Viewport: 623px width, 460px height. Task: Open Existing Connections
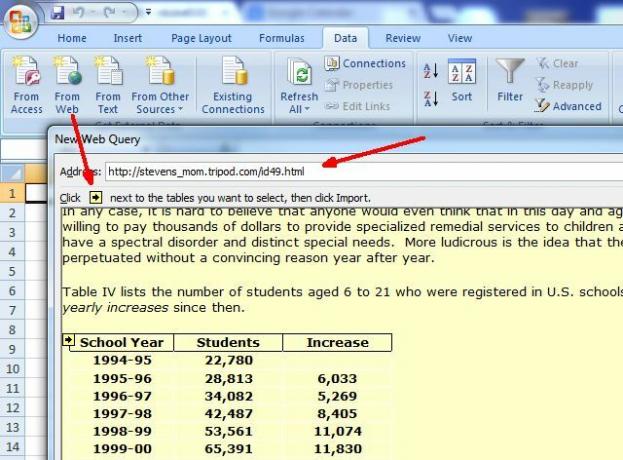tap(233, 85)
